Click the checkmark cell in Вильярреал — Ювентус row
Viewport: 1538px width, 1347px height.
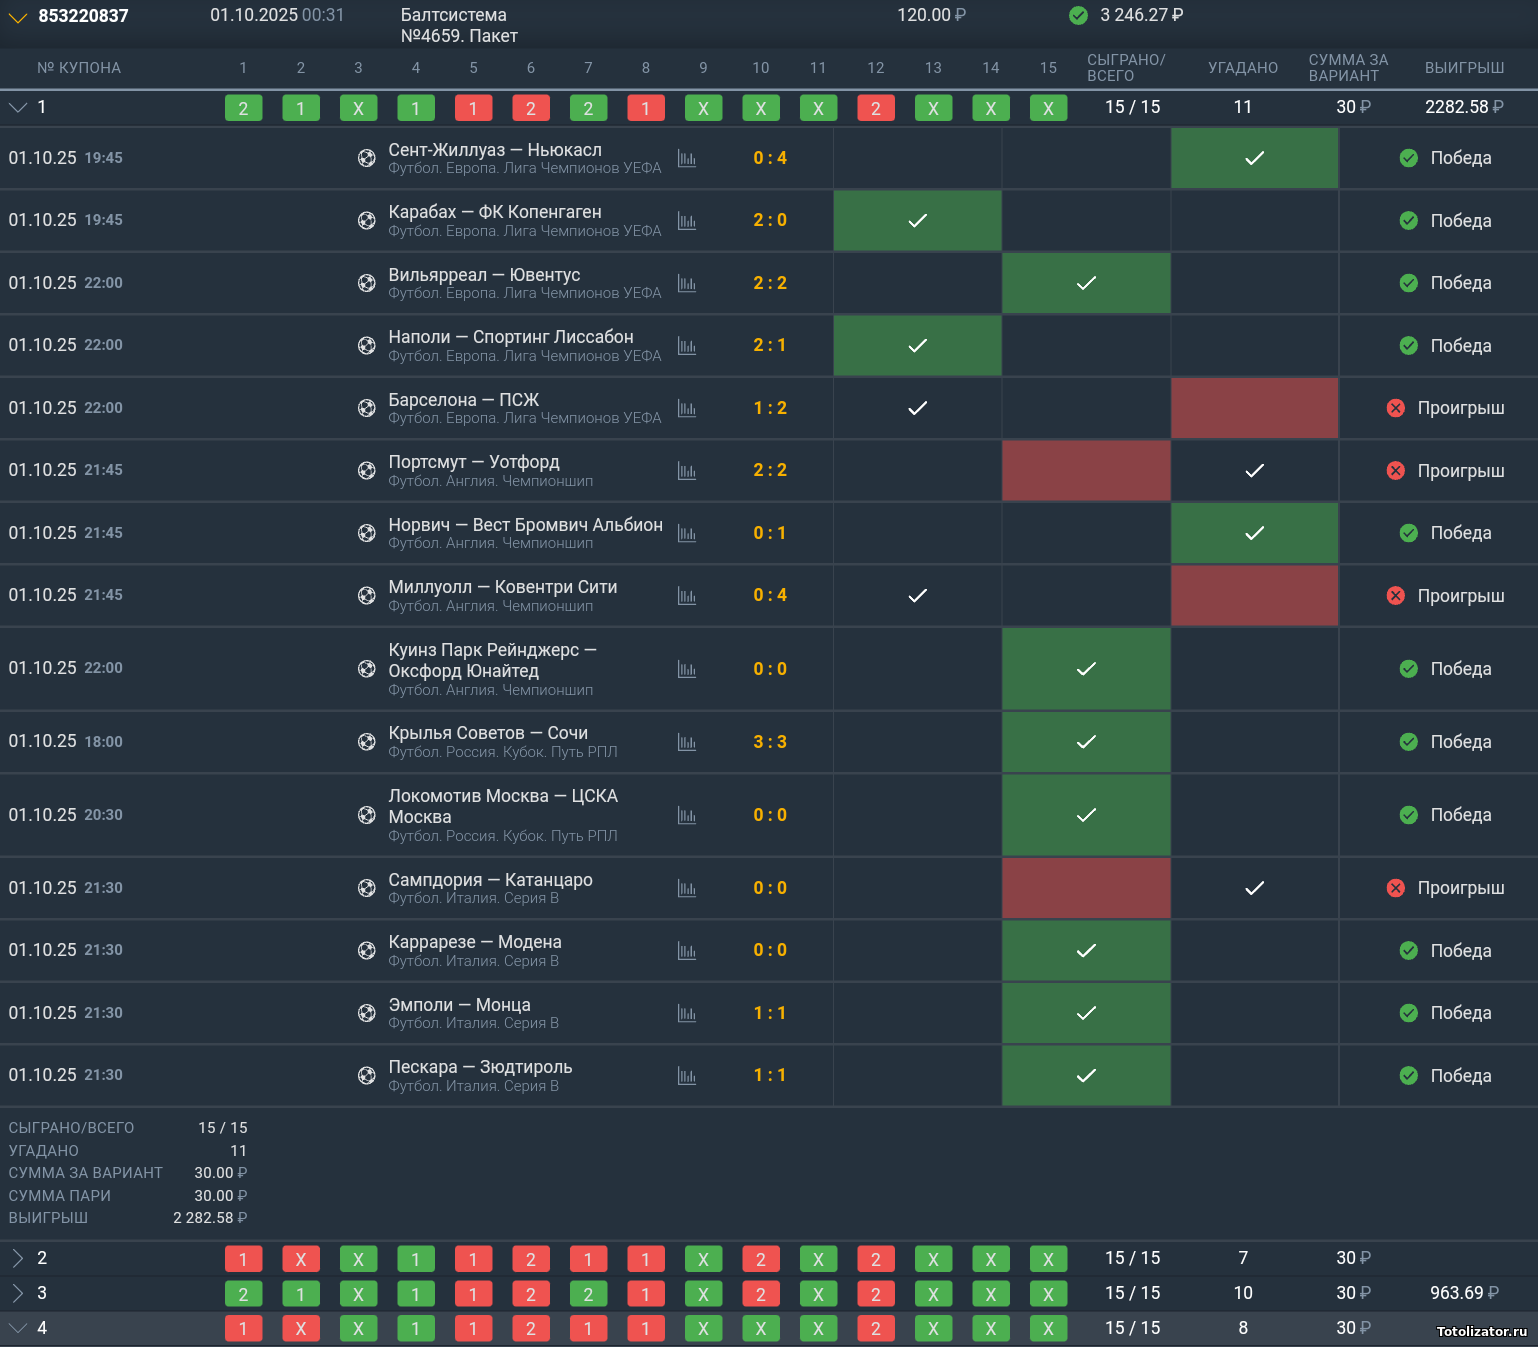(1086, 283)
